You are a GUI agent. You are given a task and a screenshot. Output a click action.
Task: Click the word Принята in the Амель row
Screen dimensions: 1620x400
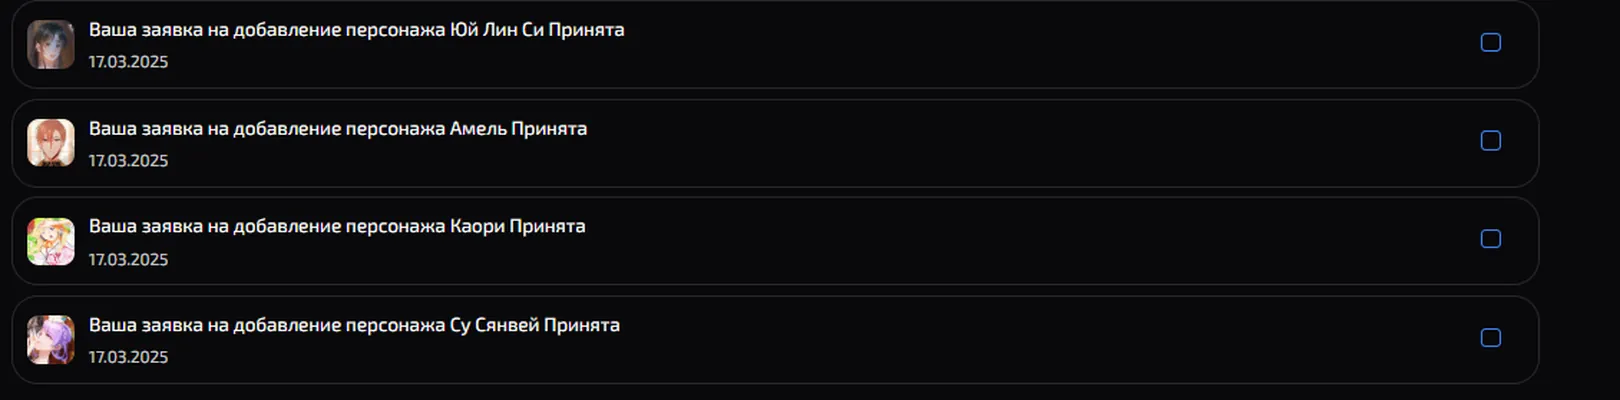549,129
